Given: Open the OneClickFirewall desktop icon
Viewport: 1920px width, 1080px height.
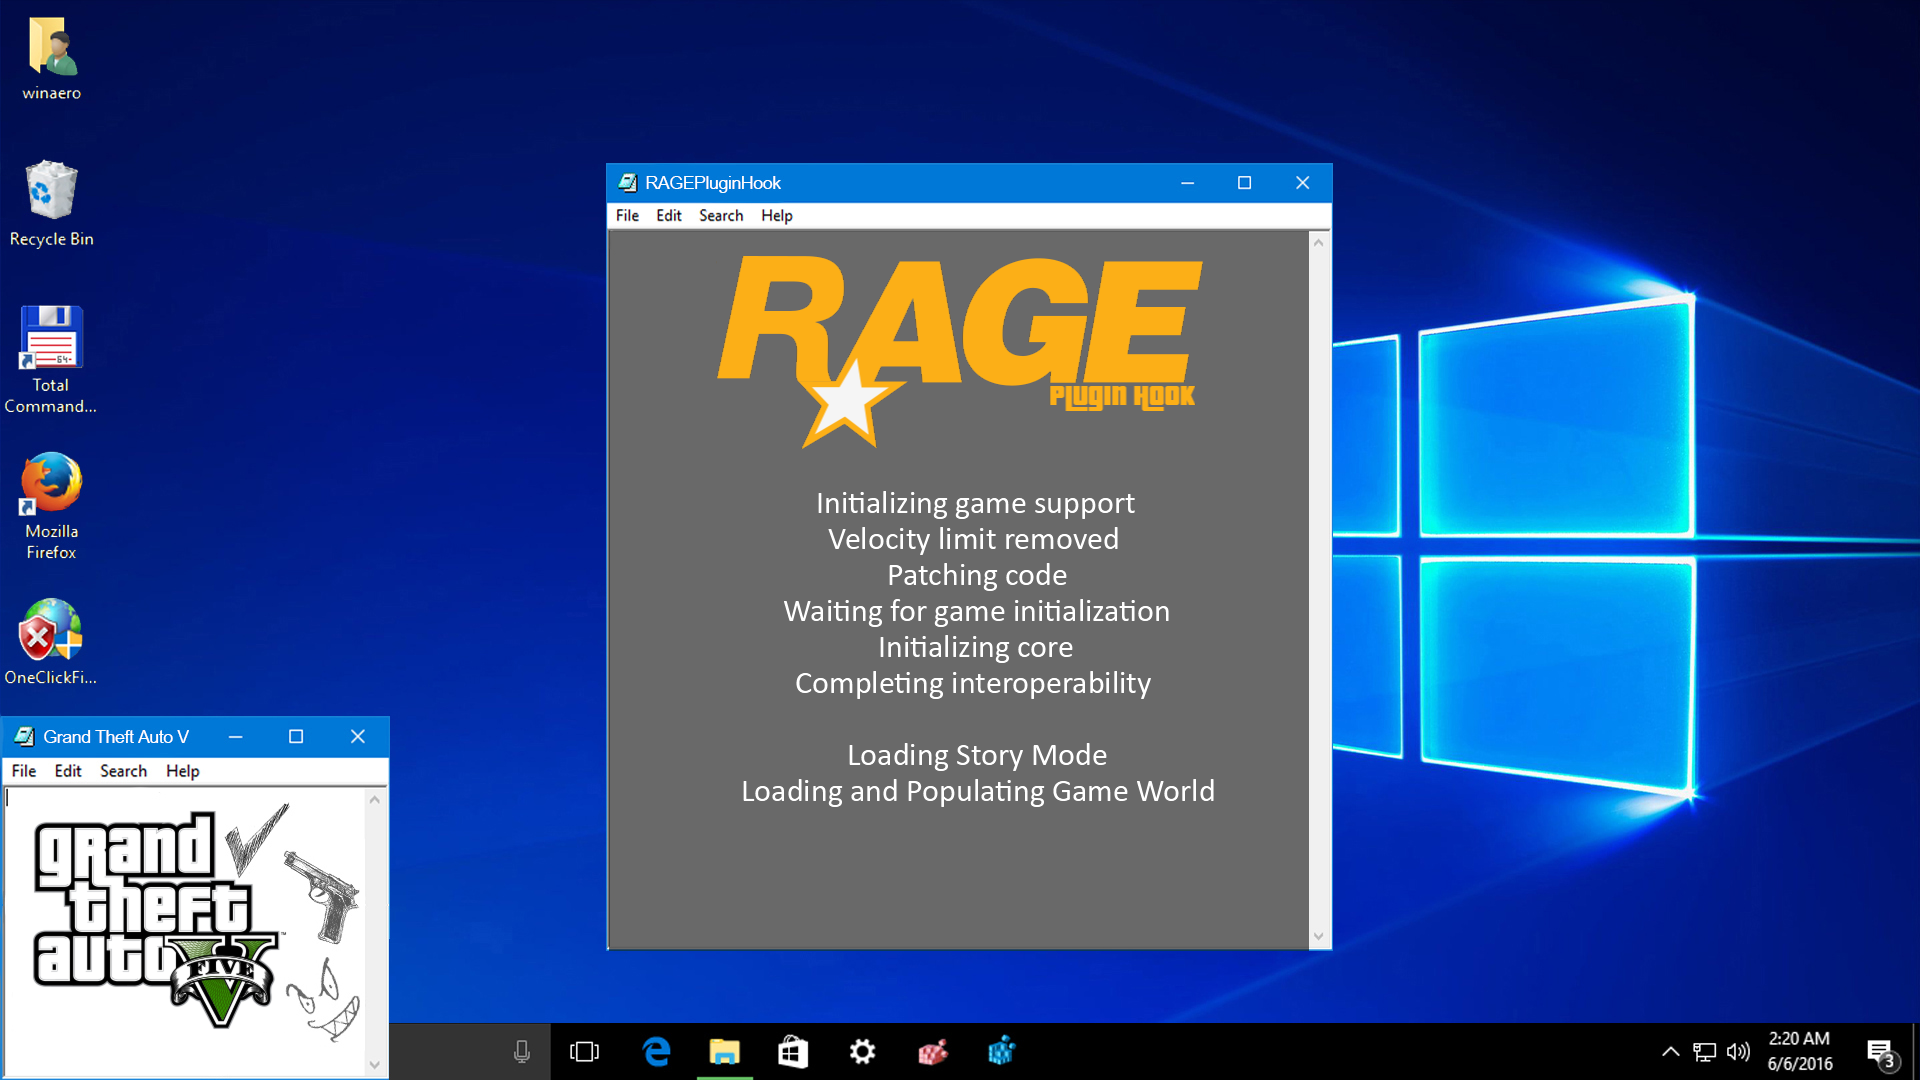Looking at the screenshot, I should pos(52,630).
